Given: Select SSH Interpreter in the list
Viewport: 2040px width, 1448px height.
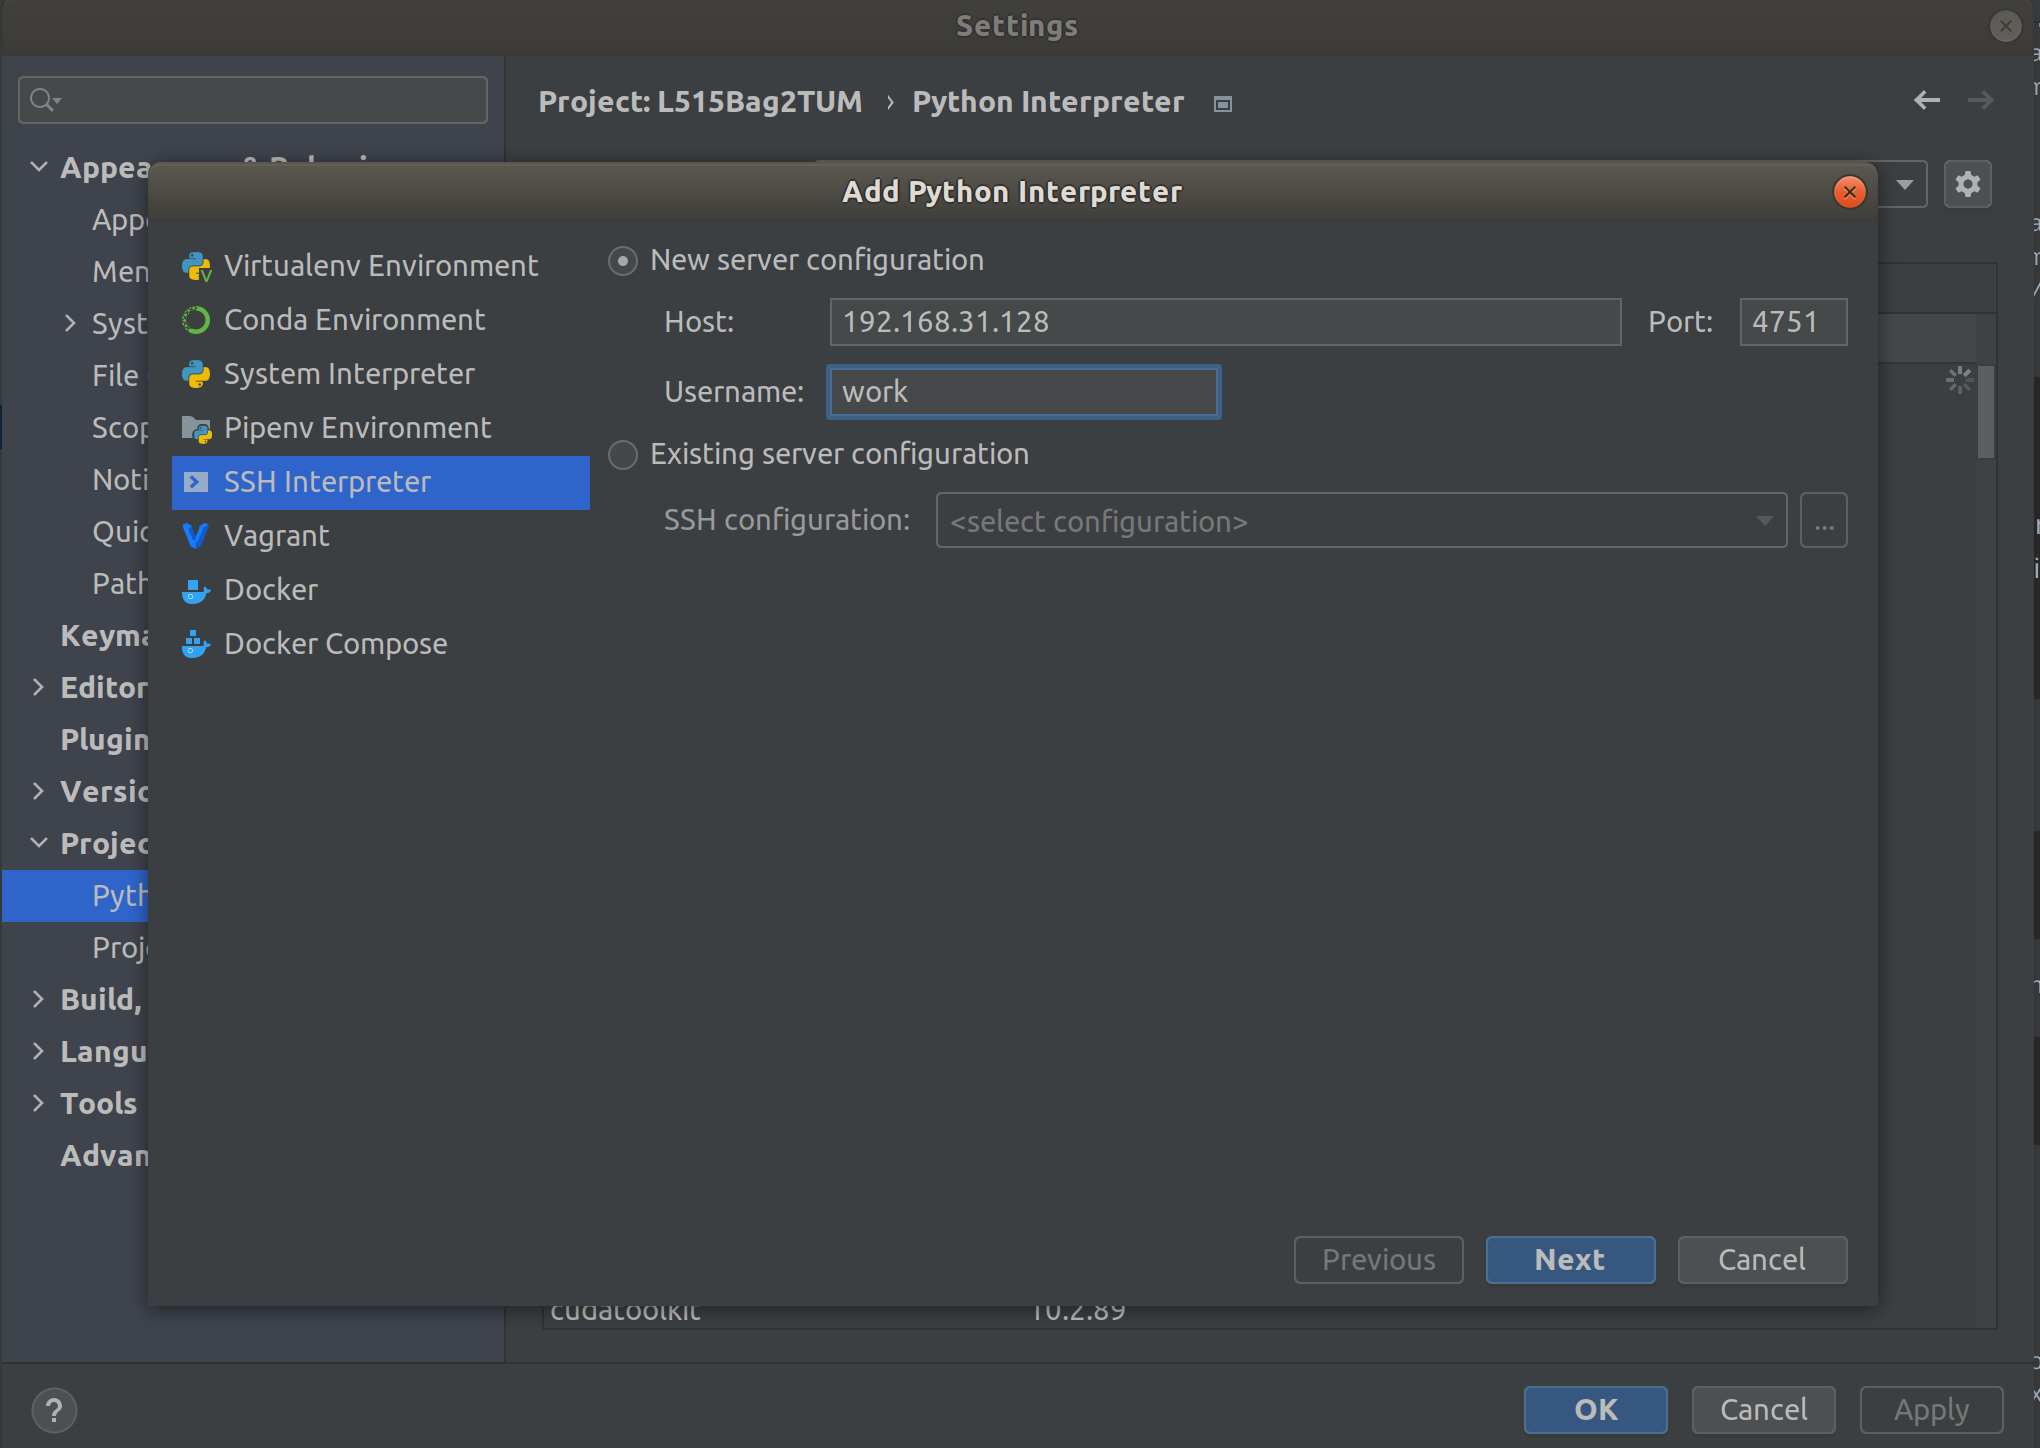Looking at the screenshot, I should 380,483.
